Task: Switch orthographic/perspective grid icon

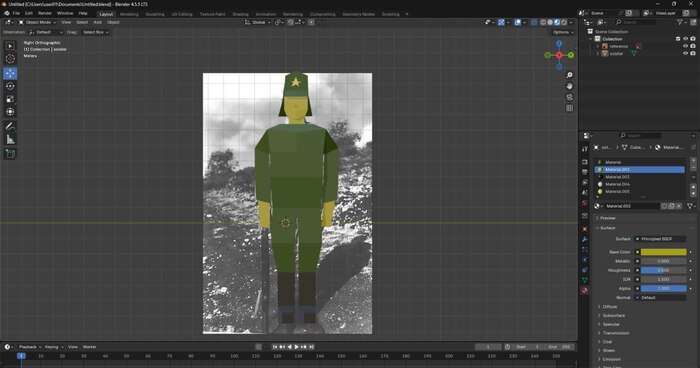Action: coord(569,108)
